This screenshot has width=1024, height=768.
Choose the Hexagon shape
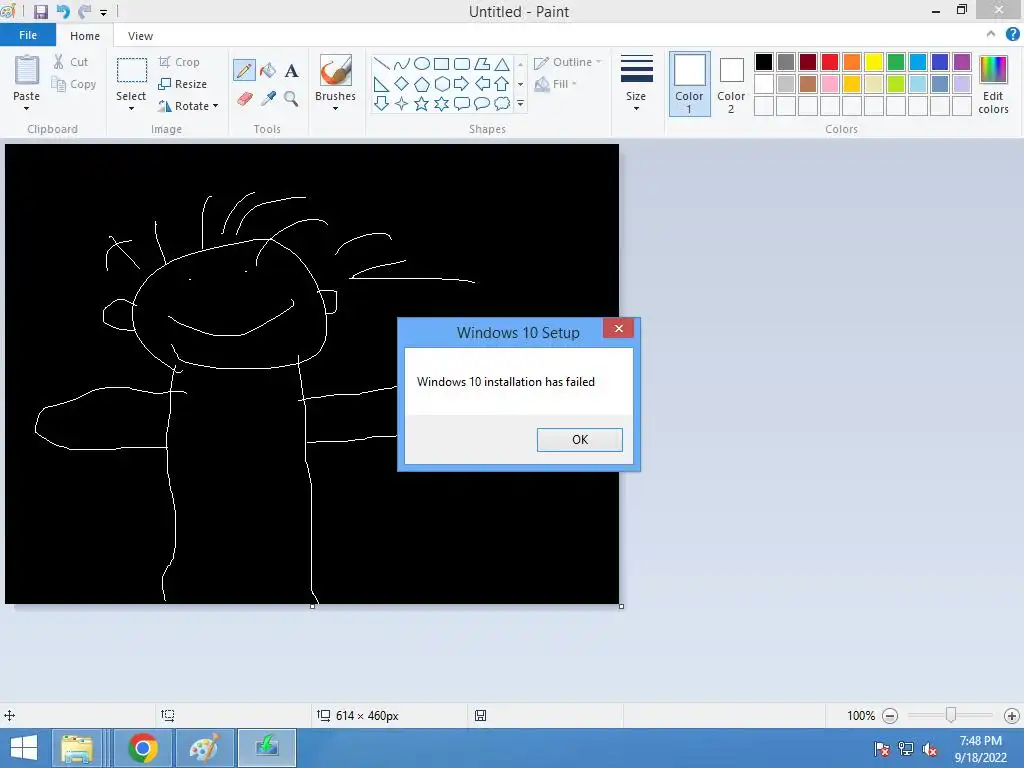coord(442,84)
